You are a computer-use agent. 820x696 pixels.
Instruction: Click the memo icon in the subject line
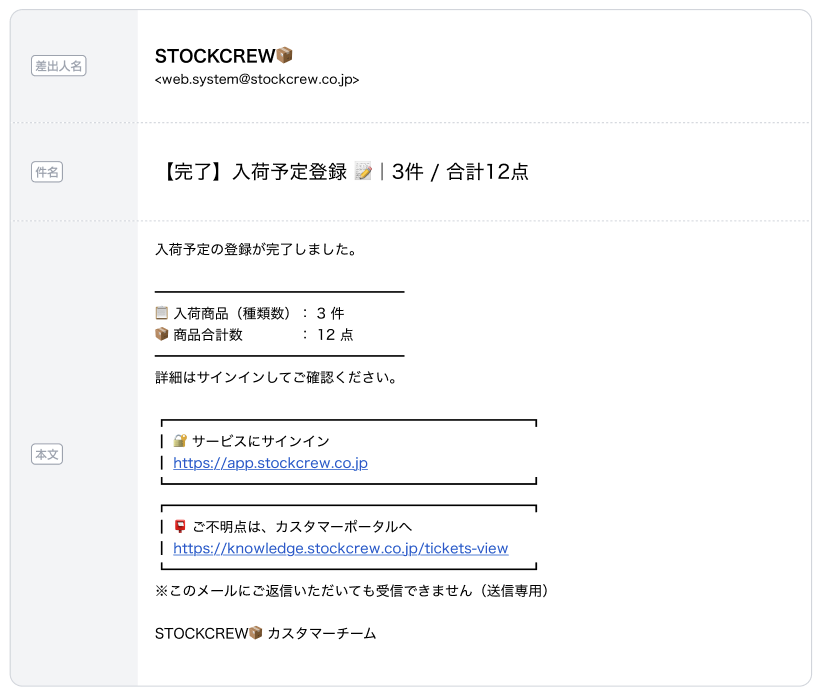(x=363, y=172)
